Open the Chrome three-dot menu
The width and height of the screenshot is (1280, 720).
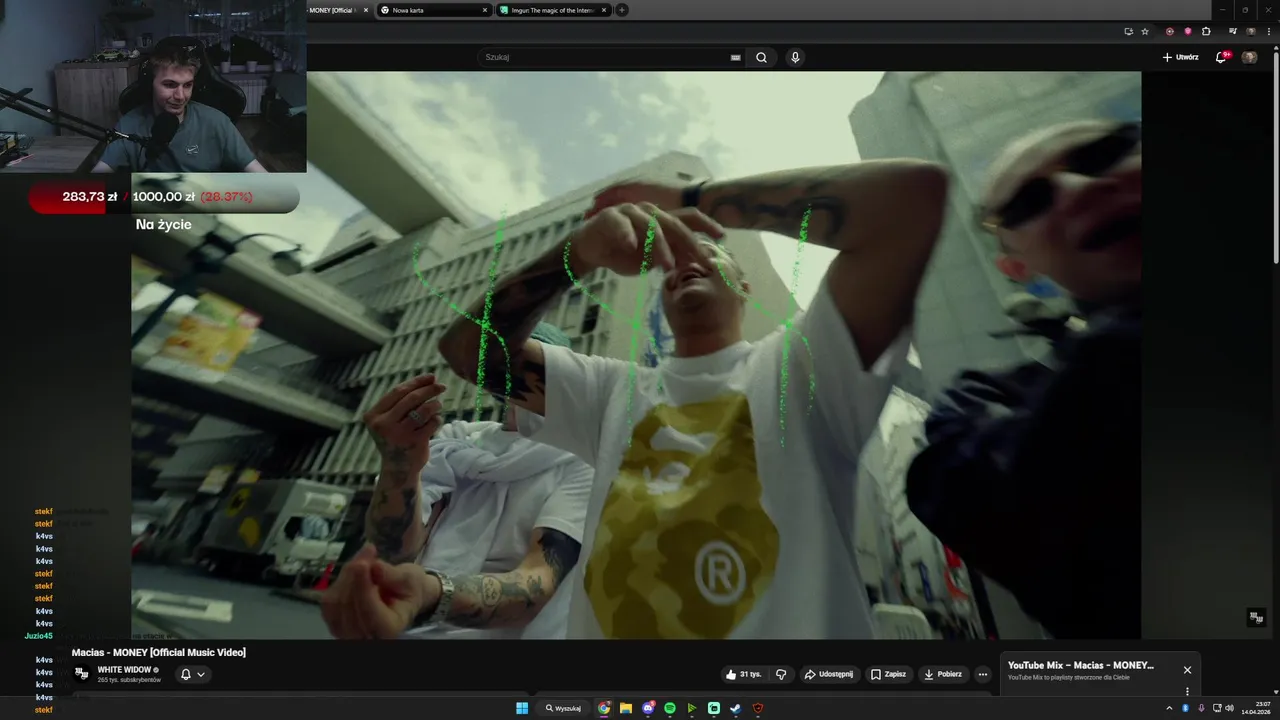pyautogui.click(x=1268, y=31)
